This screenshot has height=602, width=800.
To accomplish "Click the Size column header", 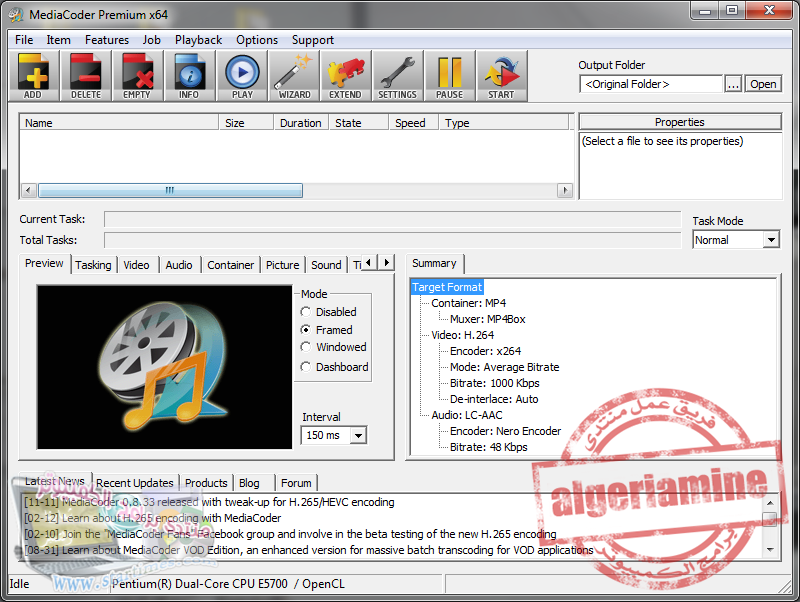I will click(x=246, y=123).
